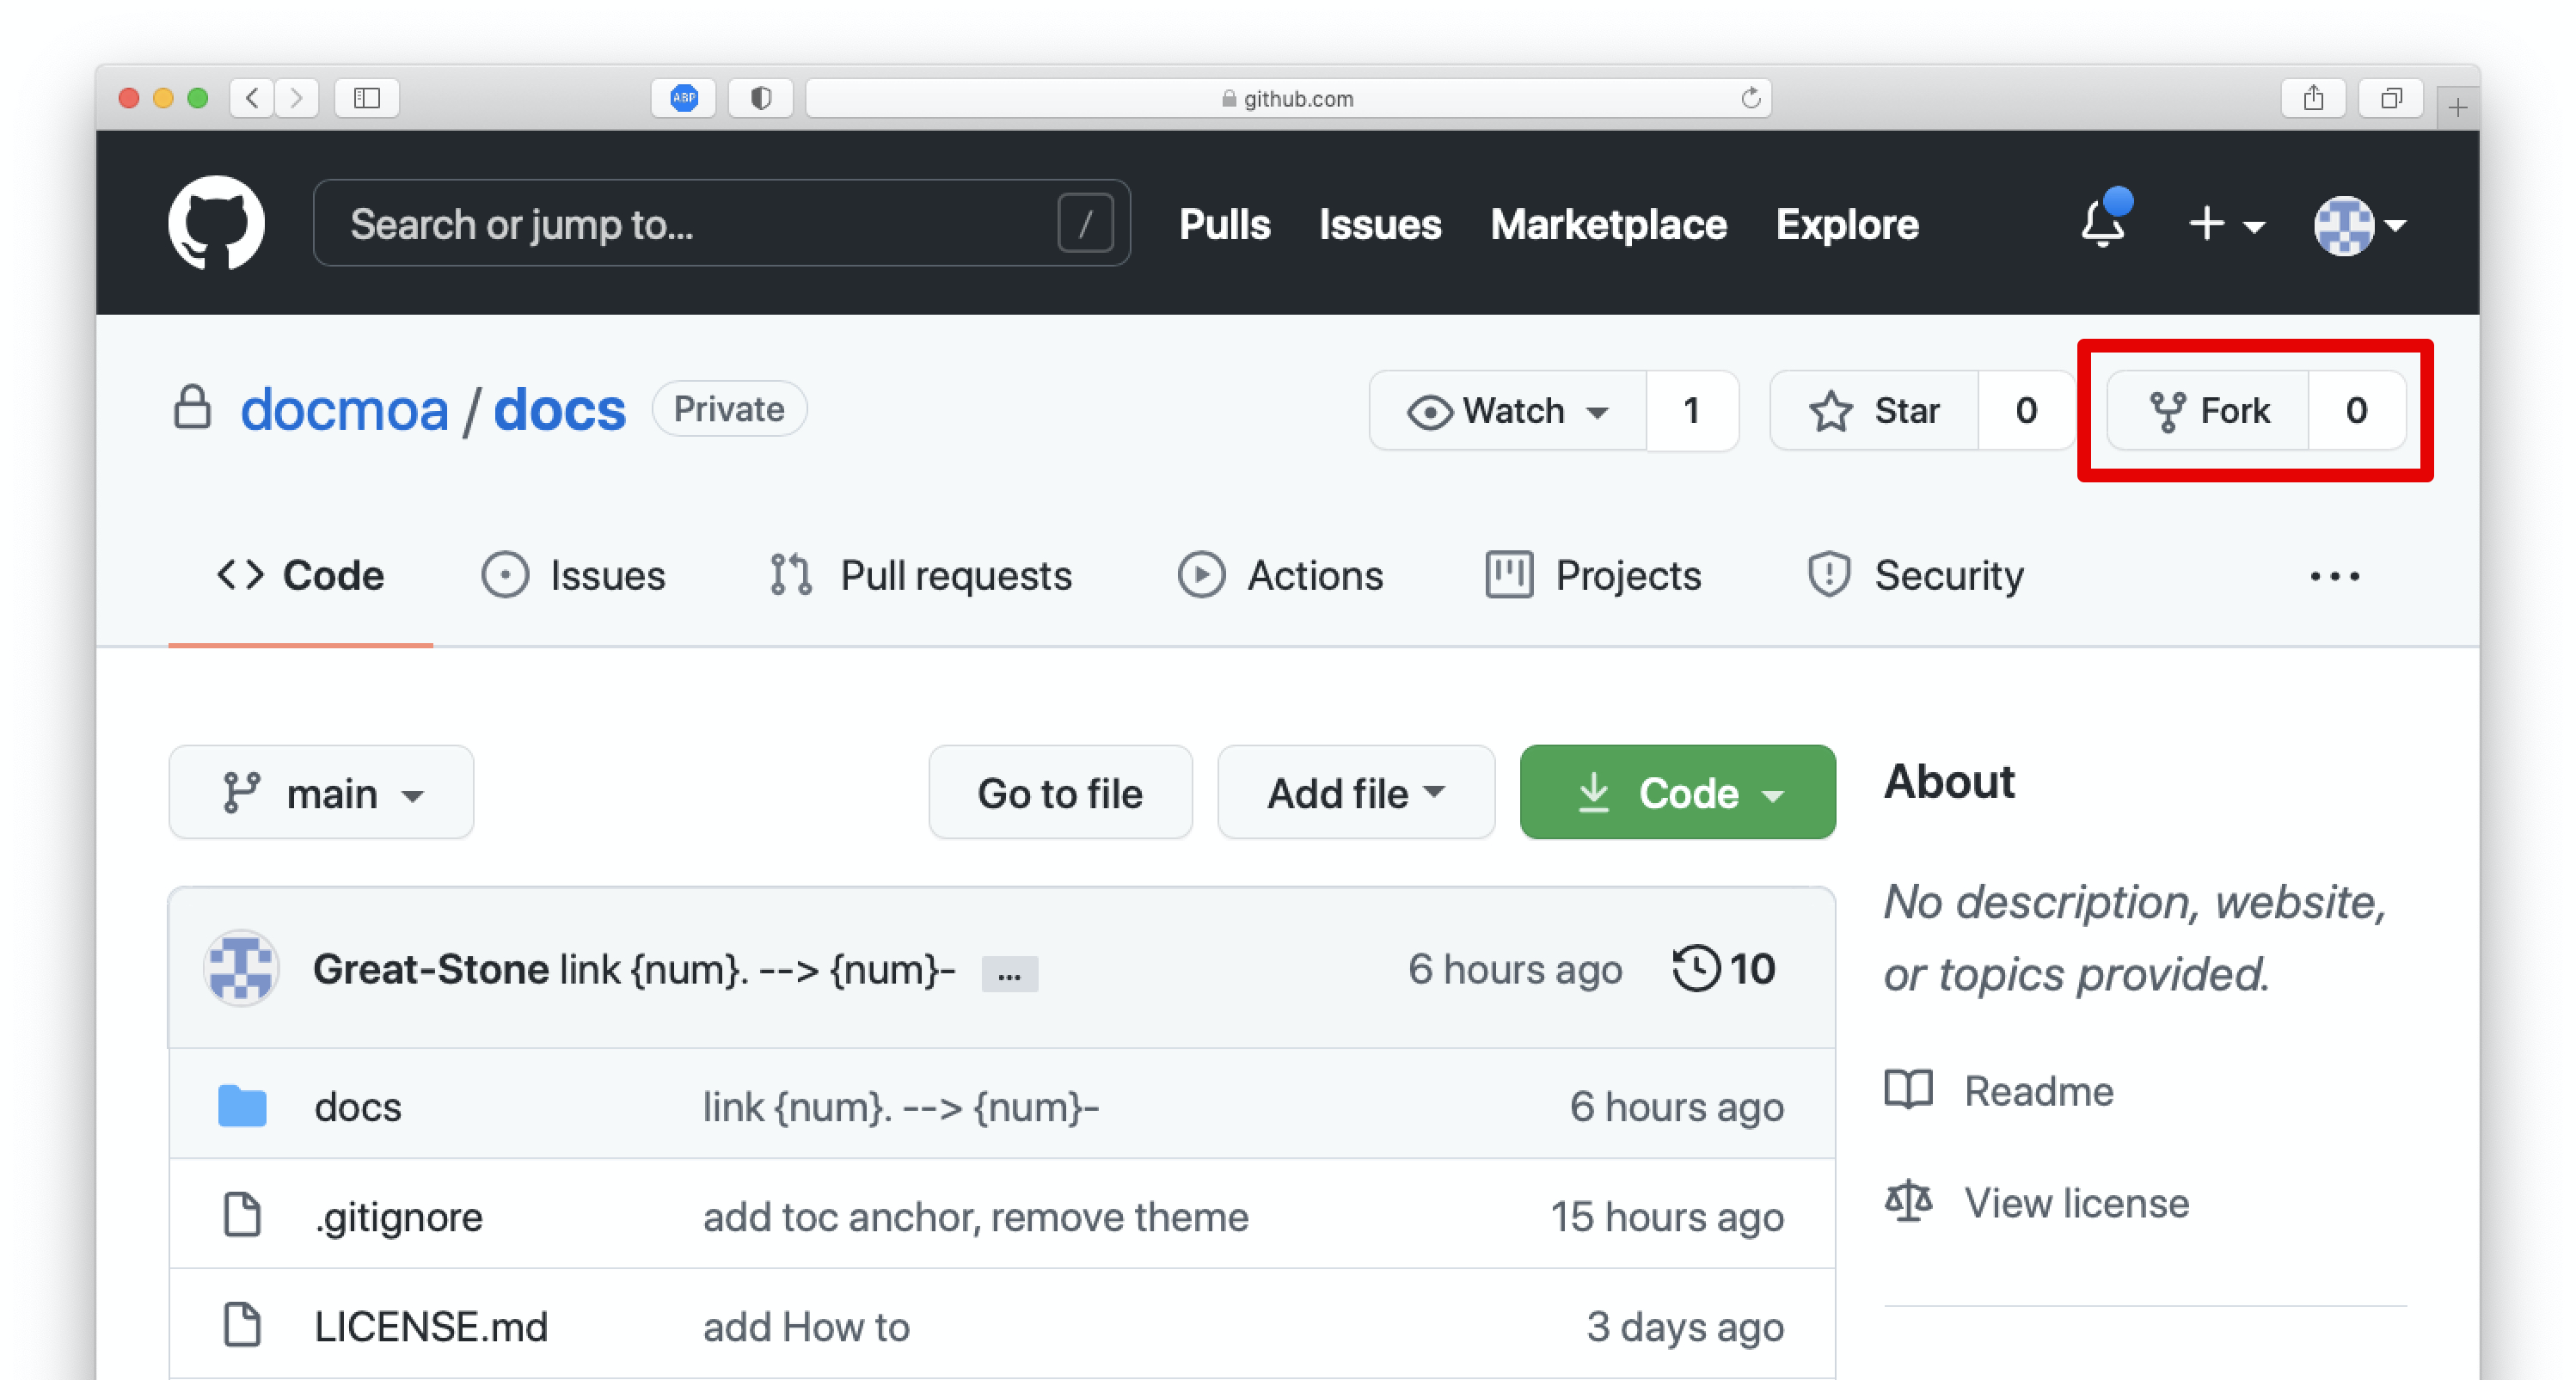Viewport: 2576px width, 1380px height.
Task: Fork the repository
Action: click(2208, 410)
